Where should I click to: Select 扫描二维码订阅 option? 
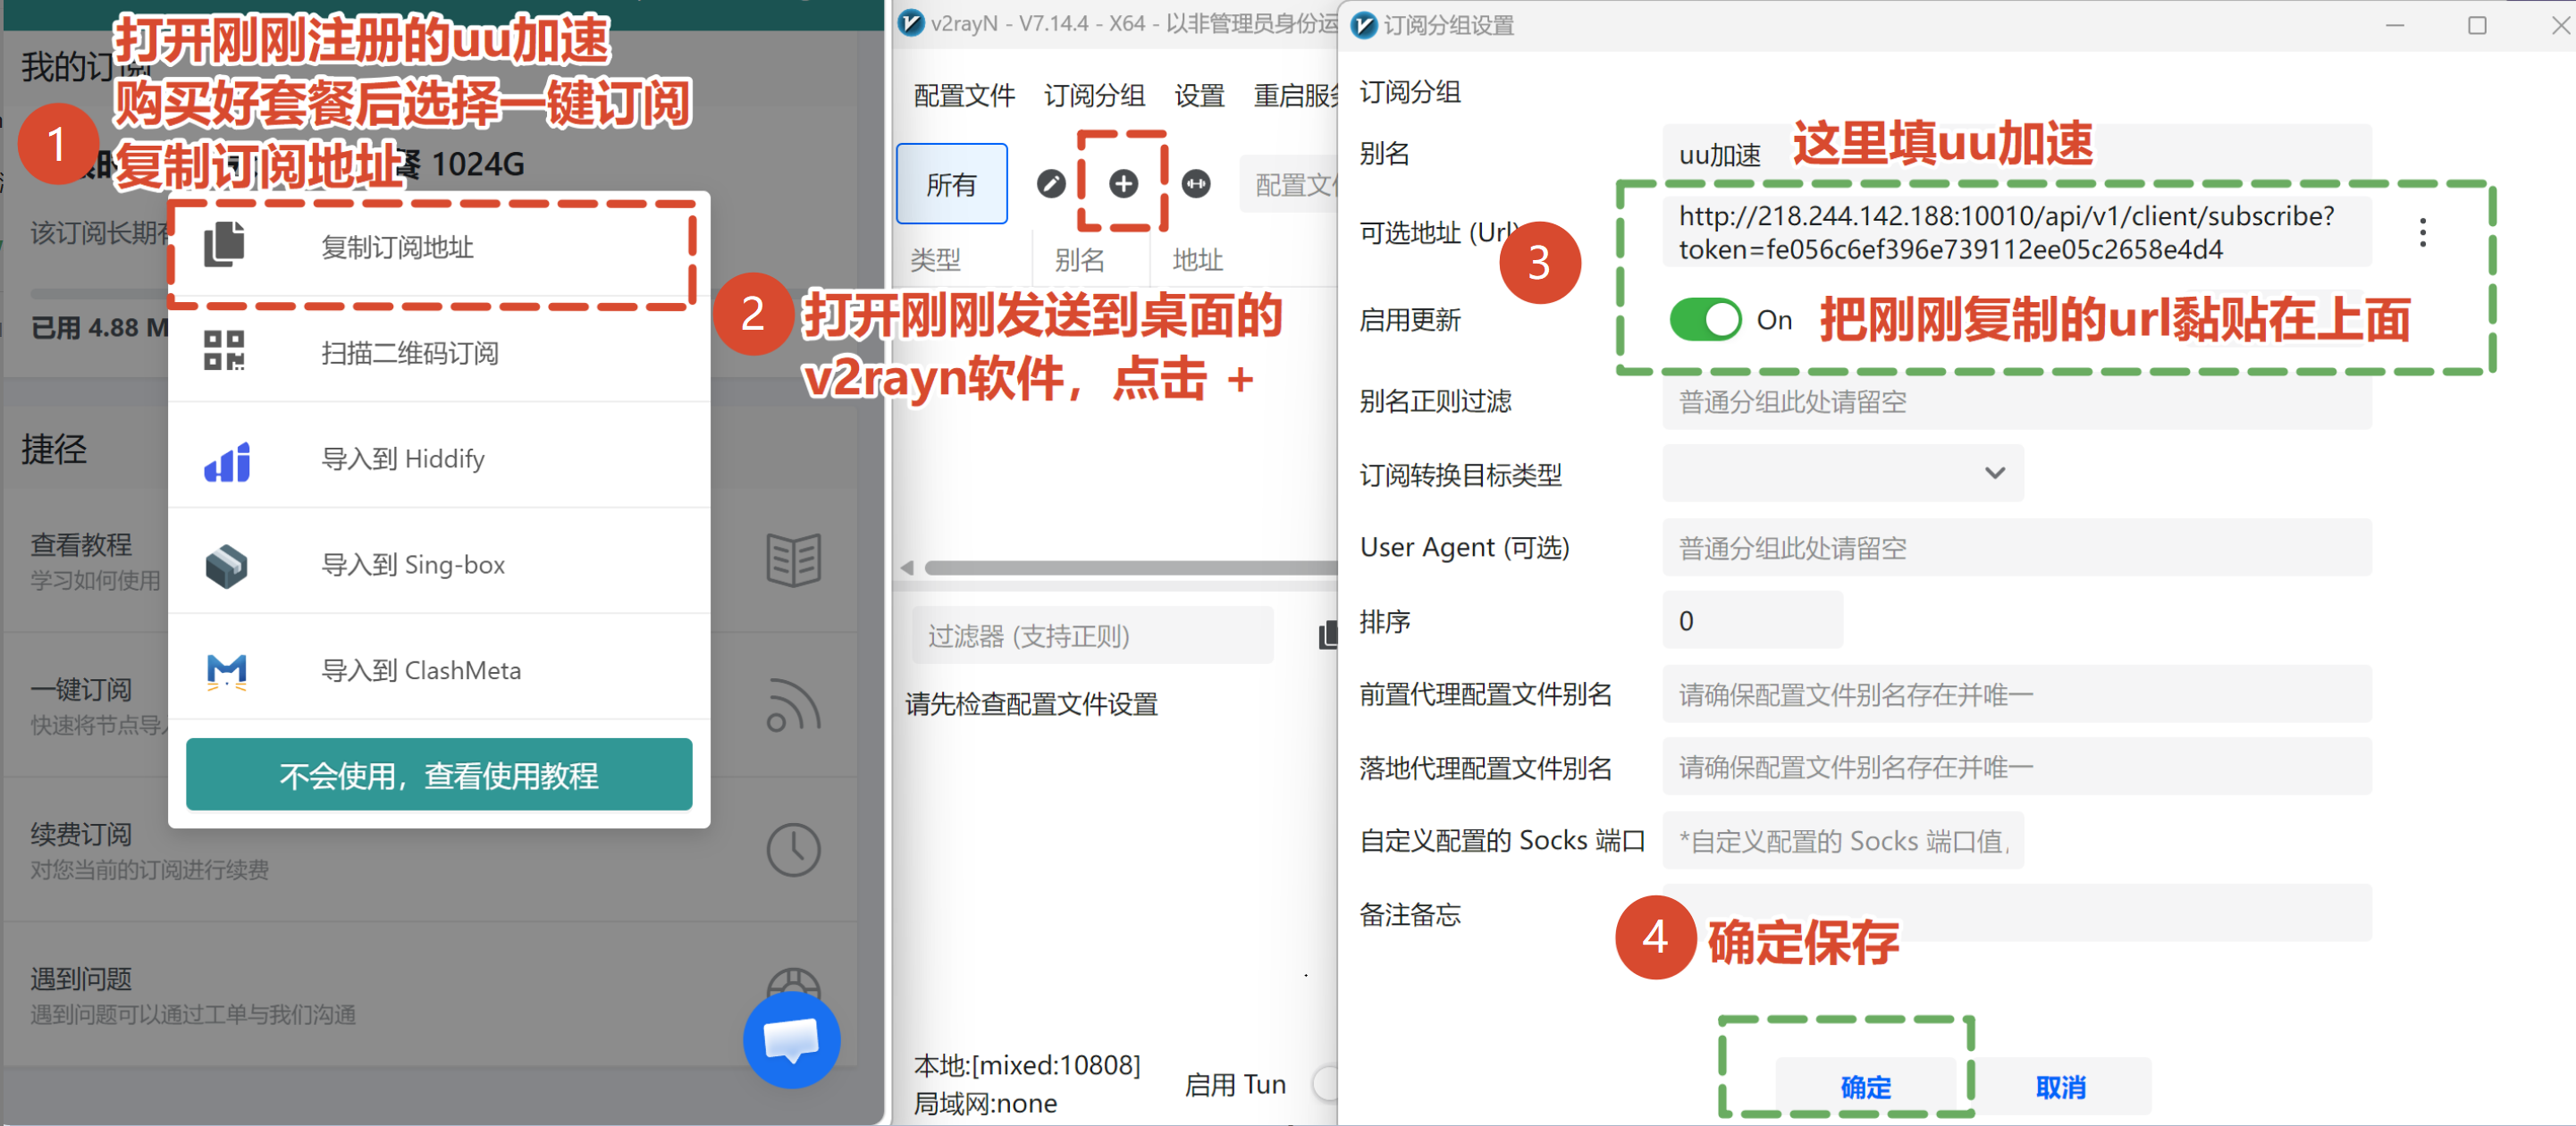coord(439,352)
